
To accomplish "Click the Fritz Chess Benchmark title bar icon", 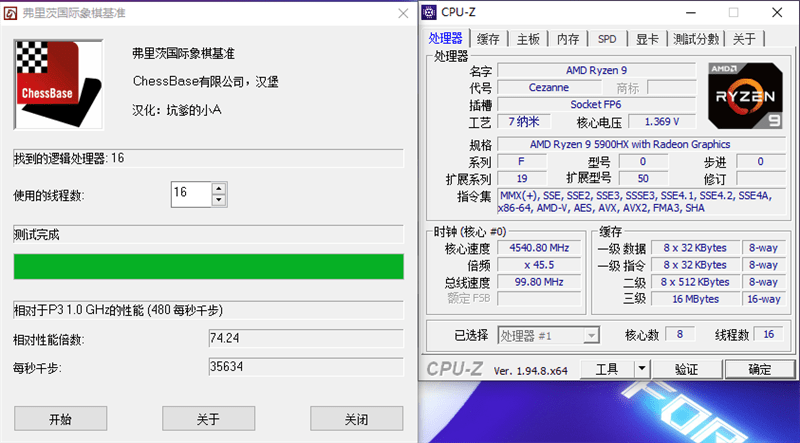I will (10, 13).
